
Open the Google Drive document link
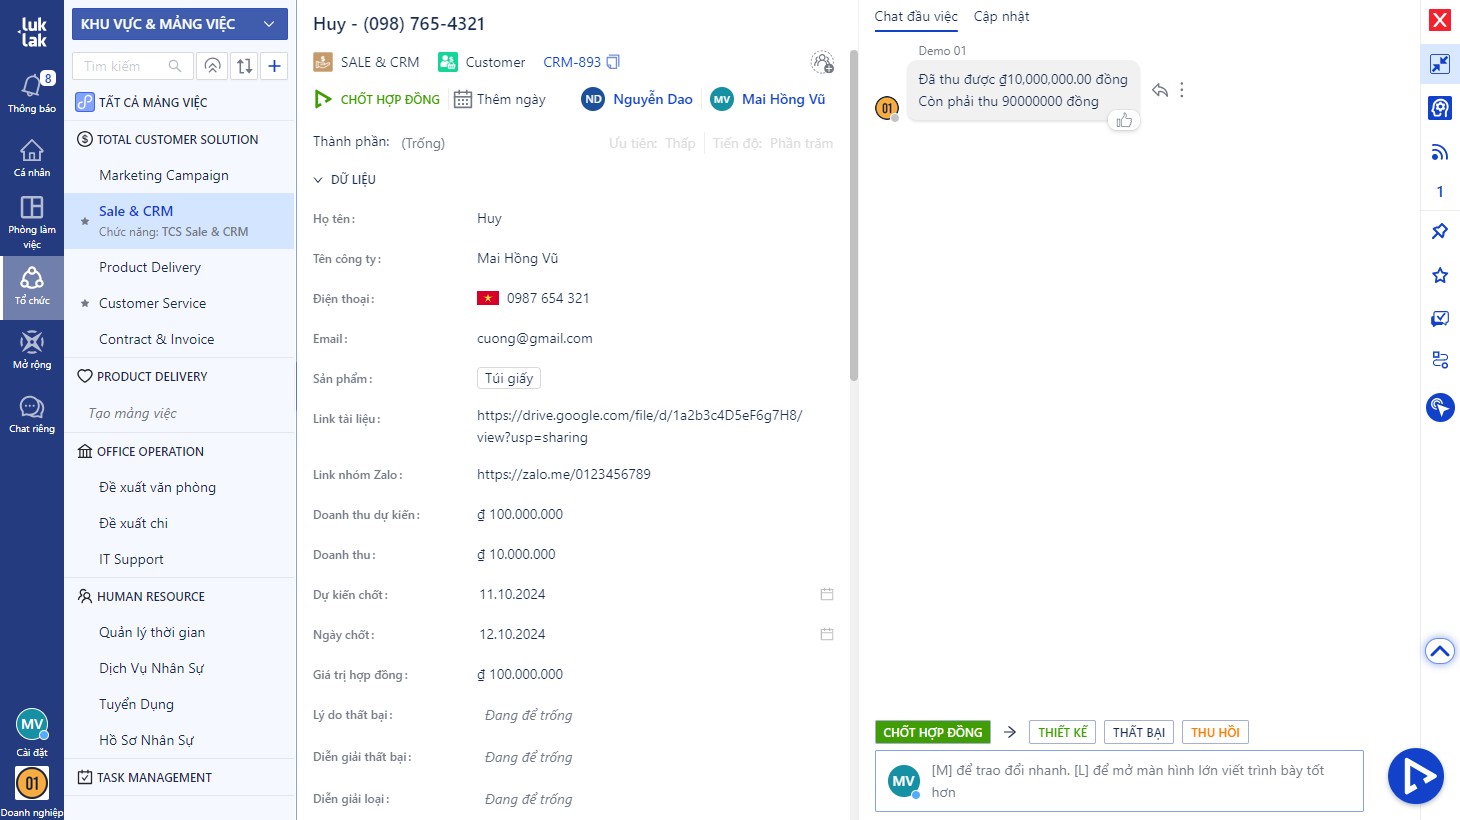click(x=639, y=415)
